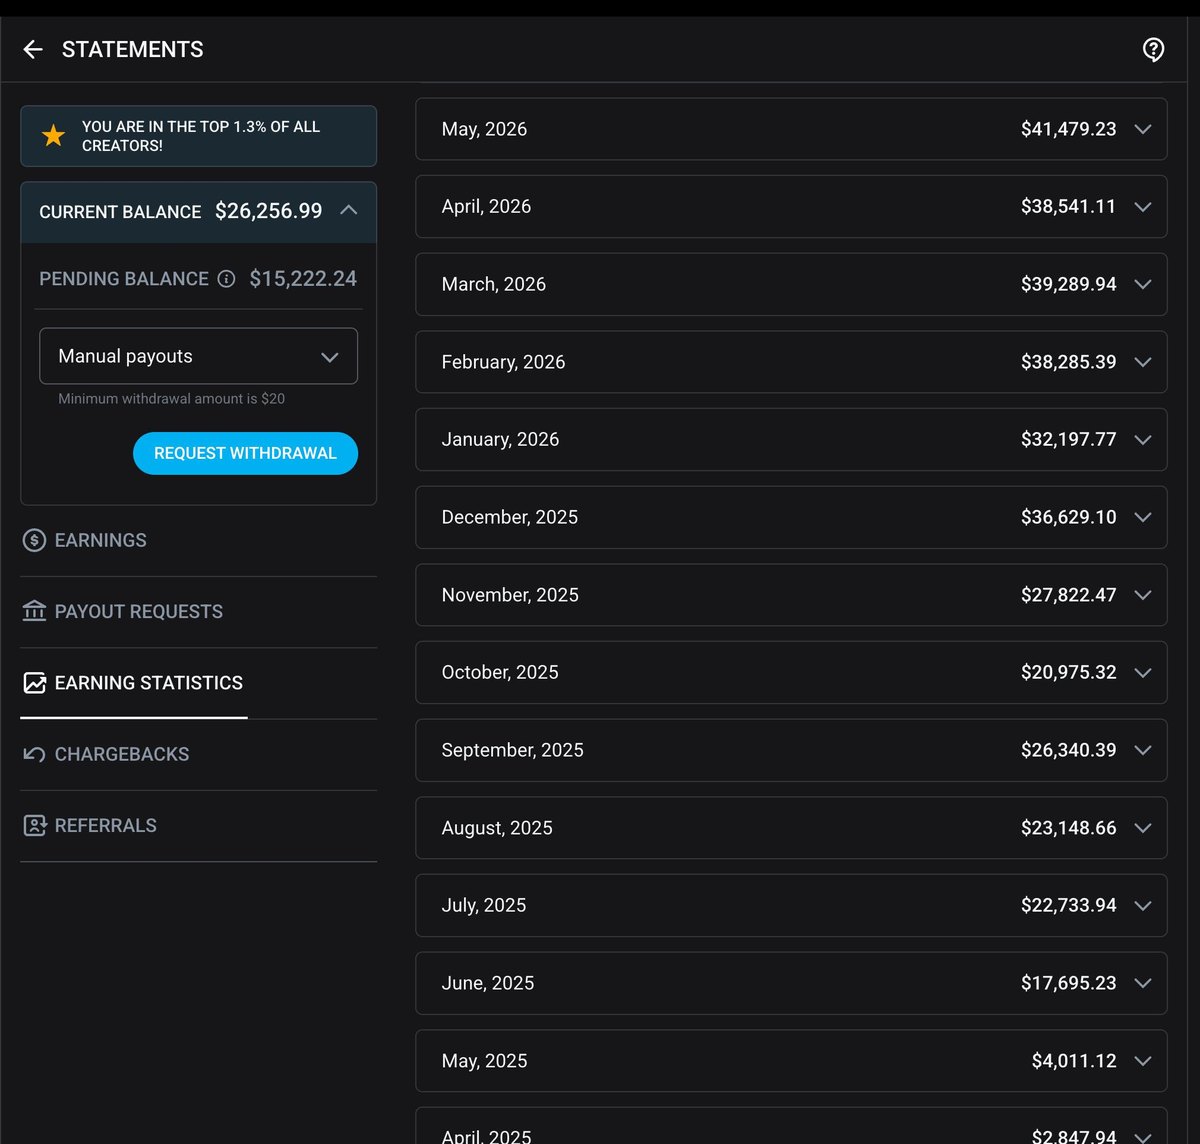This screenshot has width=1200, height=1144.
Task: Expand the November, 2025 statement
Action: pos(791,595)
